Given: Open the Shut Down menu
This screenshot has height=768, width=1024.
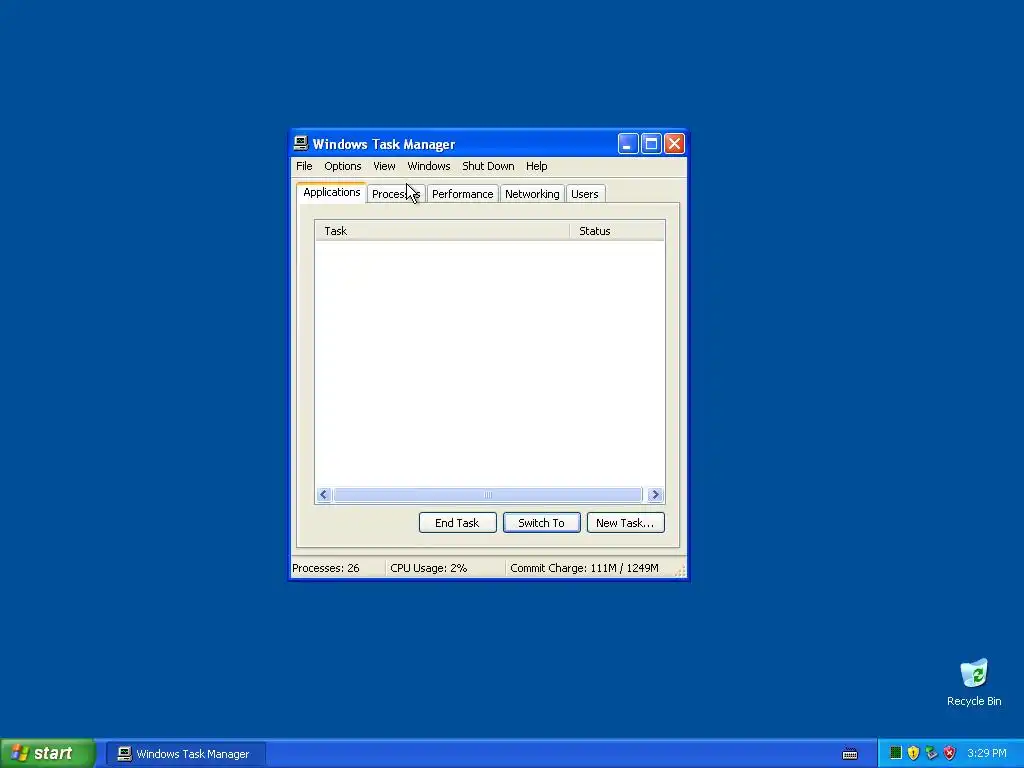Looking at the screenshot, I should (488, 166).
